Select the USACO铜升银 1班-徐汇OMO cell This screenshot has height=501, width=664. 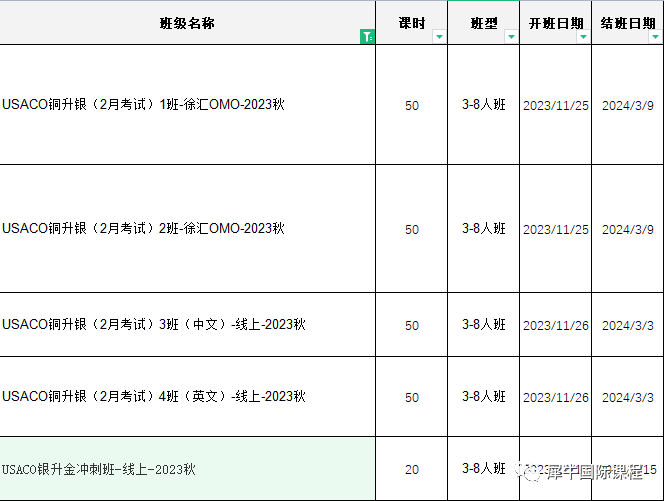point(143,105)
